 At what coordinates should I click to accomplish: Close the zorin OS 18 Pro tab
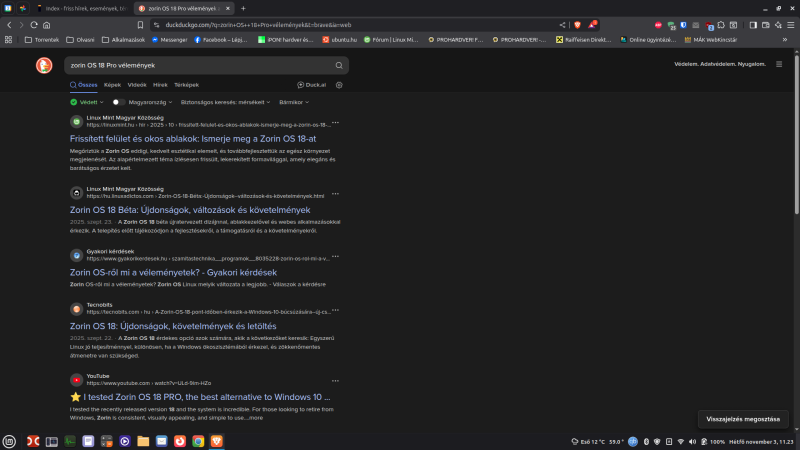(x=228, y=8)
